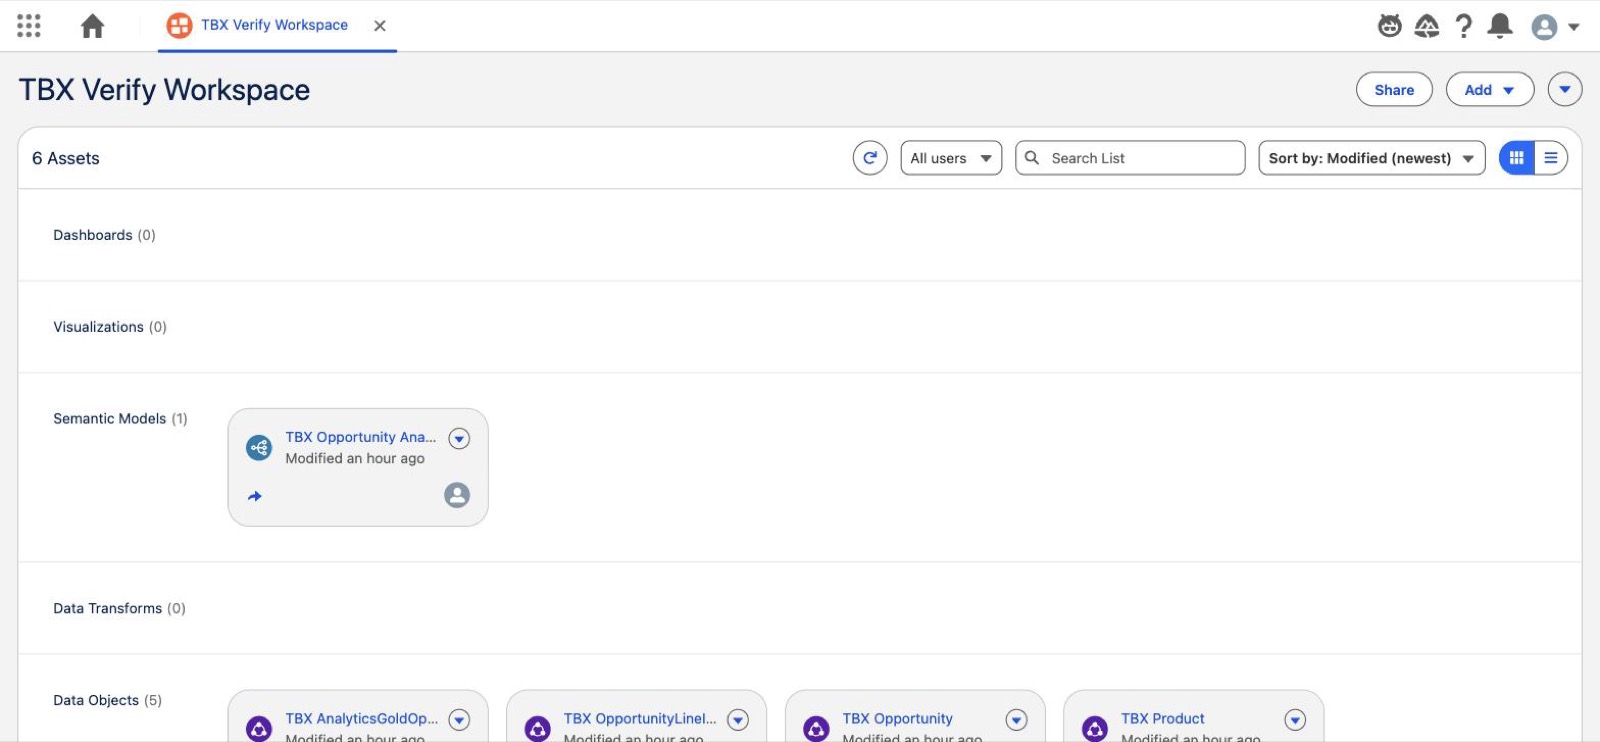
Task: Click the Data Objects (5) section label
Action: pos(107,700)
